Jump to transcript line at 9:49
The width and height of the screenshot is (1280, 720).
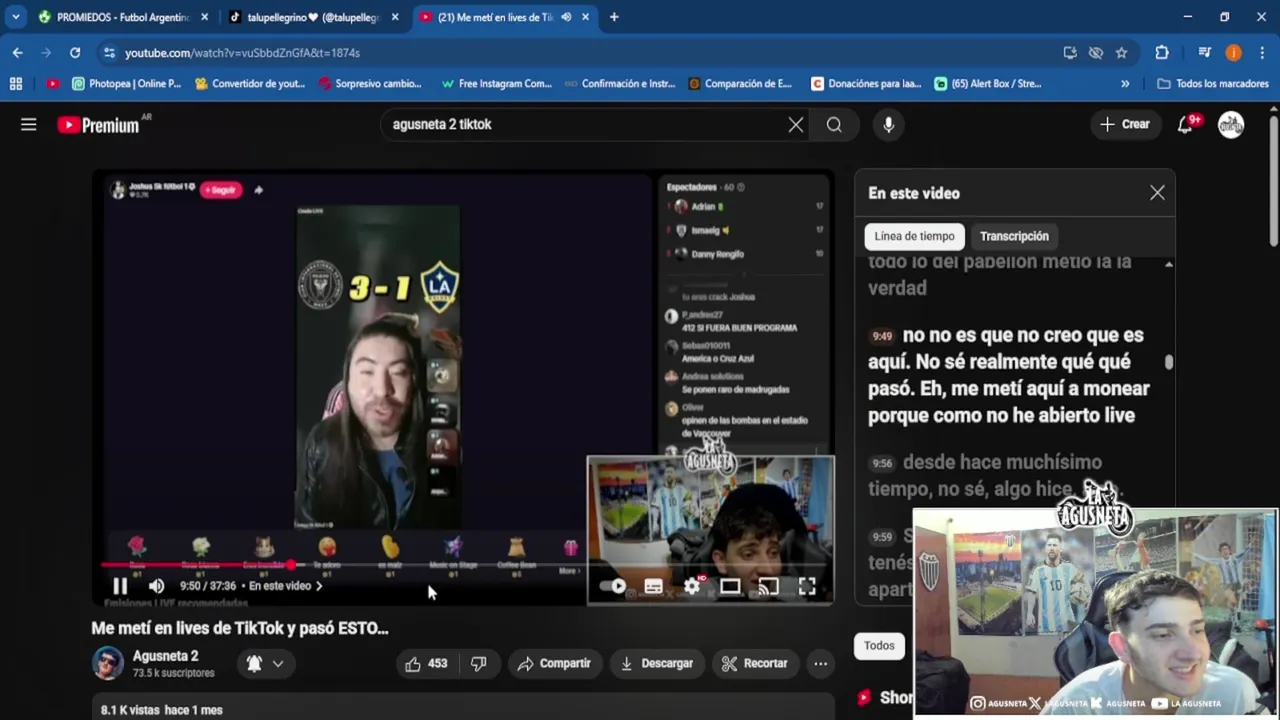(1010, 375)
